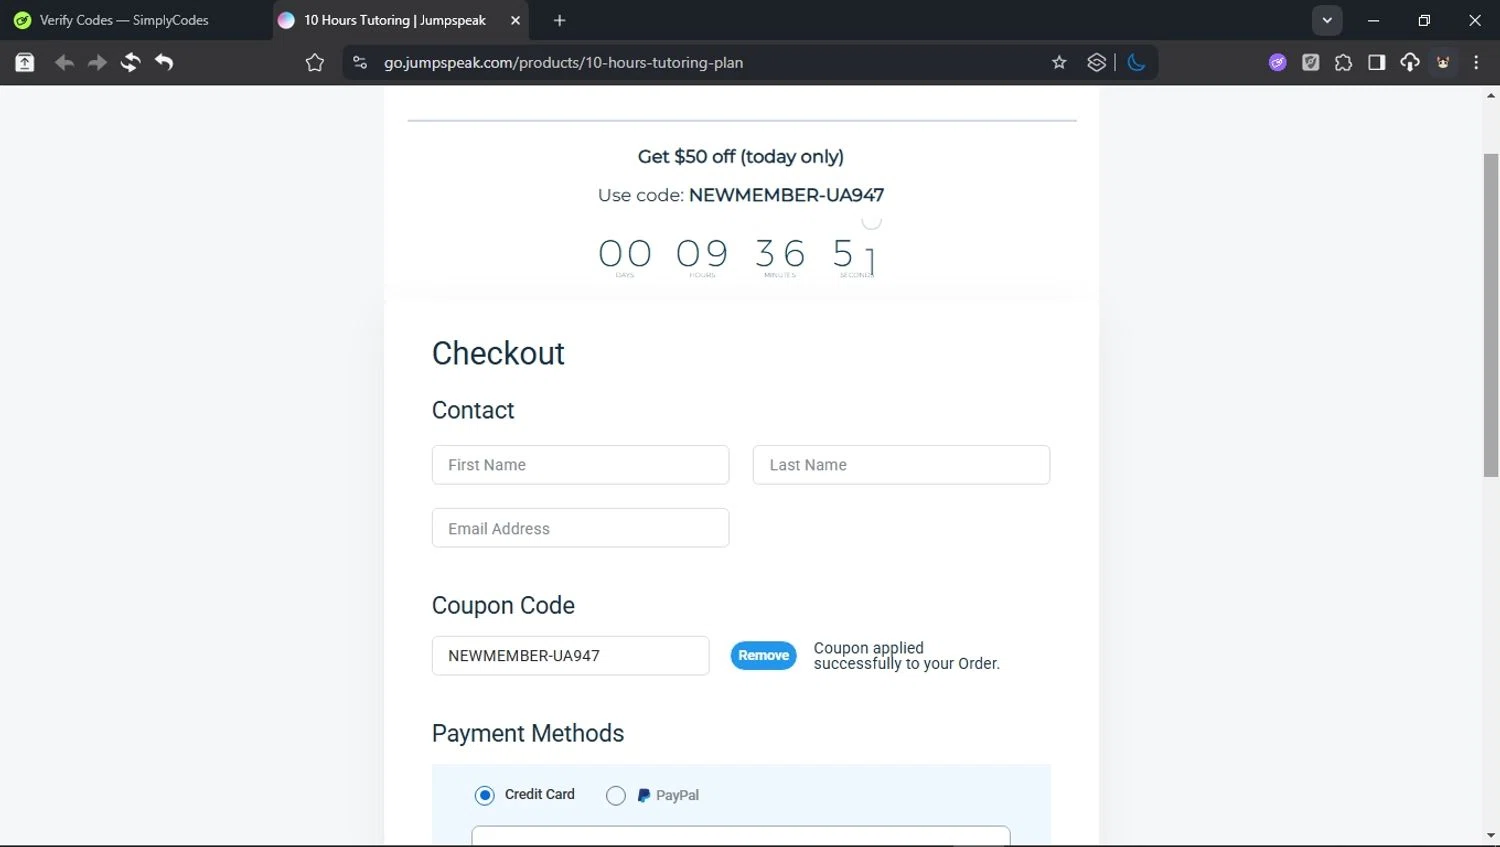The width and height of the screenshot is (1500, 847).
Task: Open the extensions puzzle piece menu
Action: pos(1344,62)
